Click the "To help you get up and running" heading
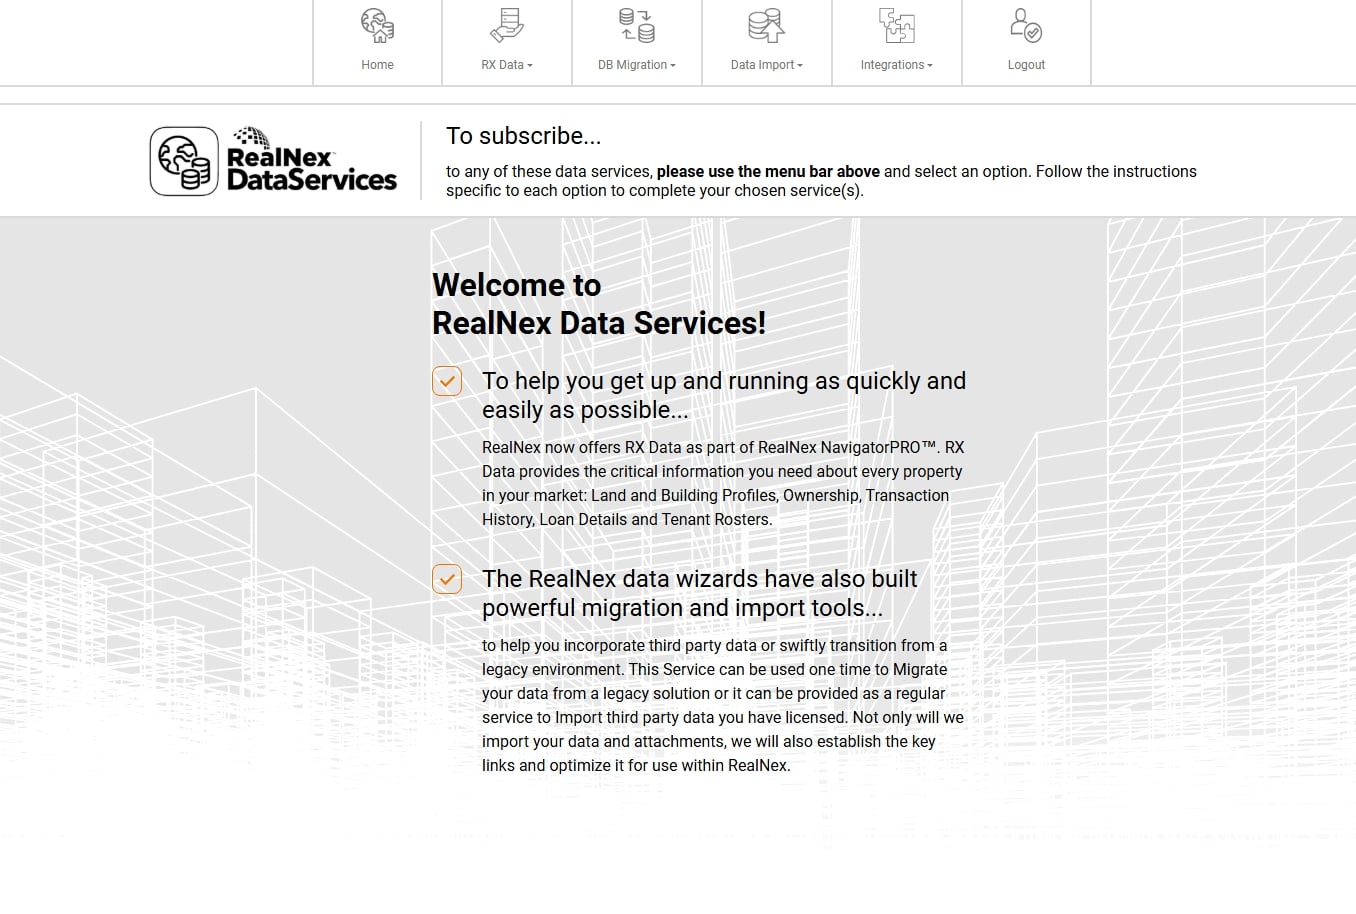The image size is (1356, 914). pos(724,395)
